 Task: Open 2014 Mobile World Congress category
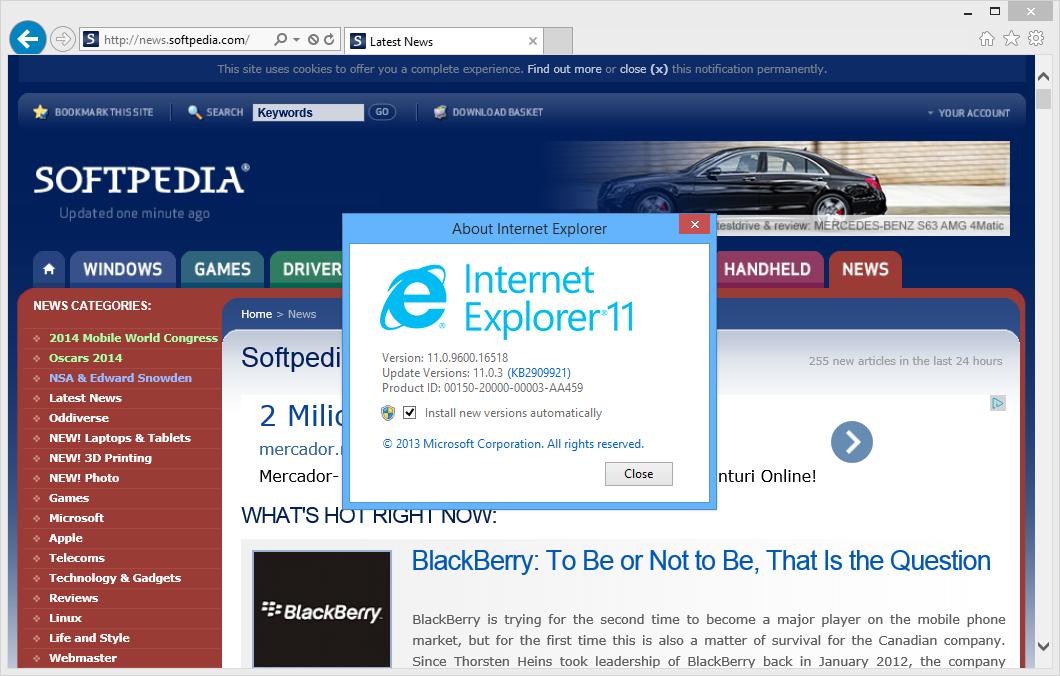coord(133,338)
